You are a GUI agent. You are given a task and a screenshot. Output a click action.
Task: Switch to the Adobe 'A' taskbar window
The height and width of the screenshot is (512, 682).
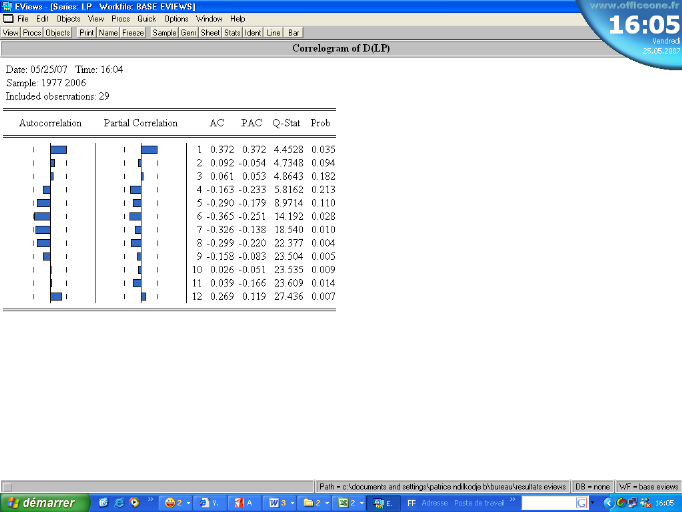pyautogui.click(x=246, y=503)
